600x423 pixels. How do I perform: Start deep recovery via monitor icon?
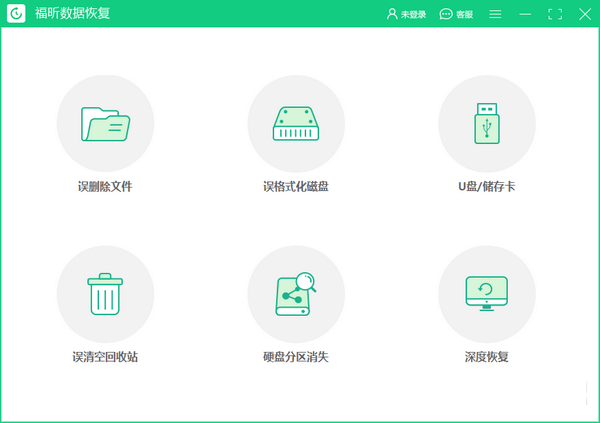click(486, 293)
